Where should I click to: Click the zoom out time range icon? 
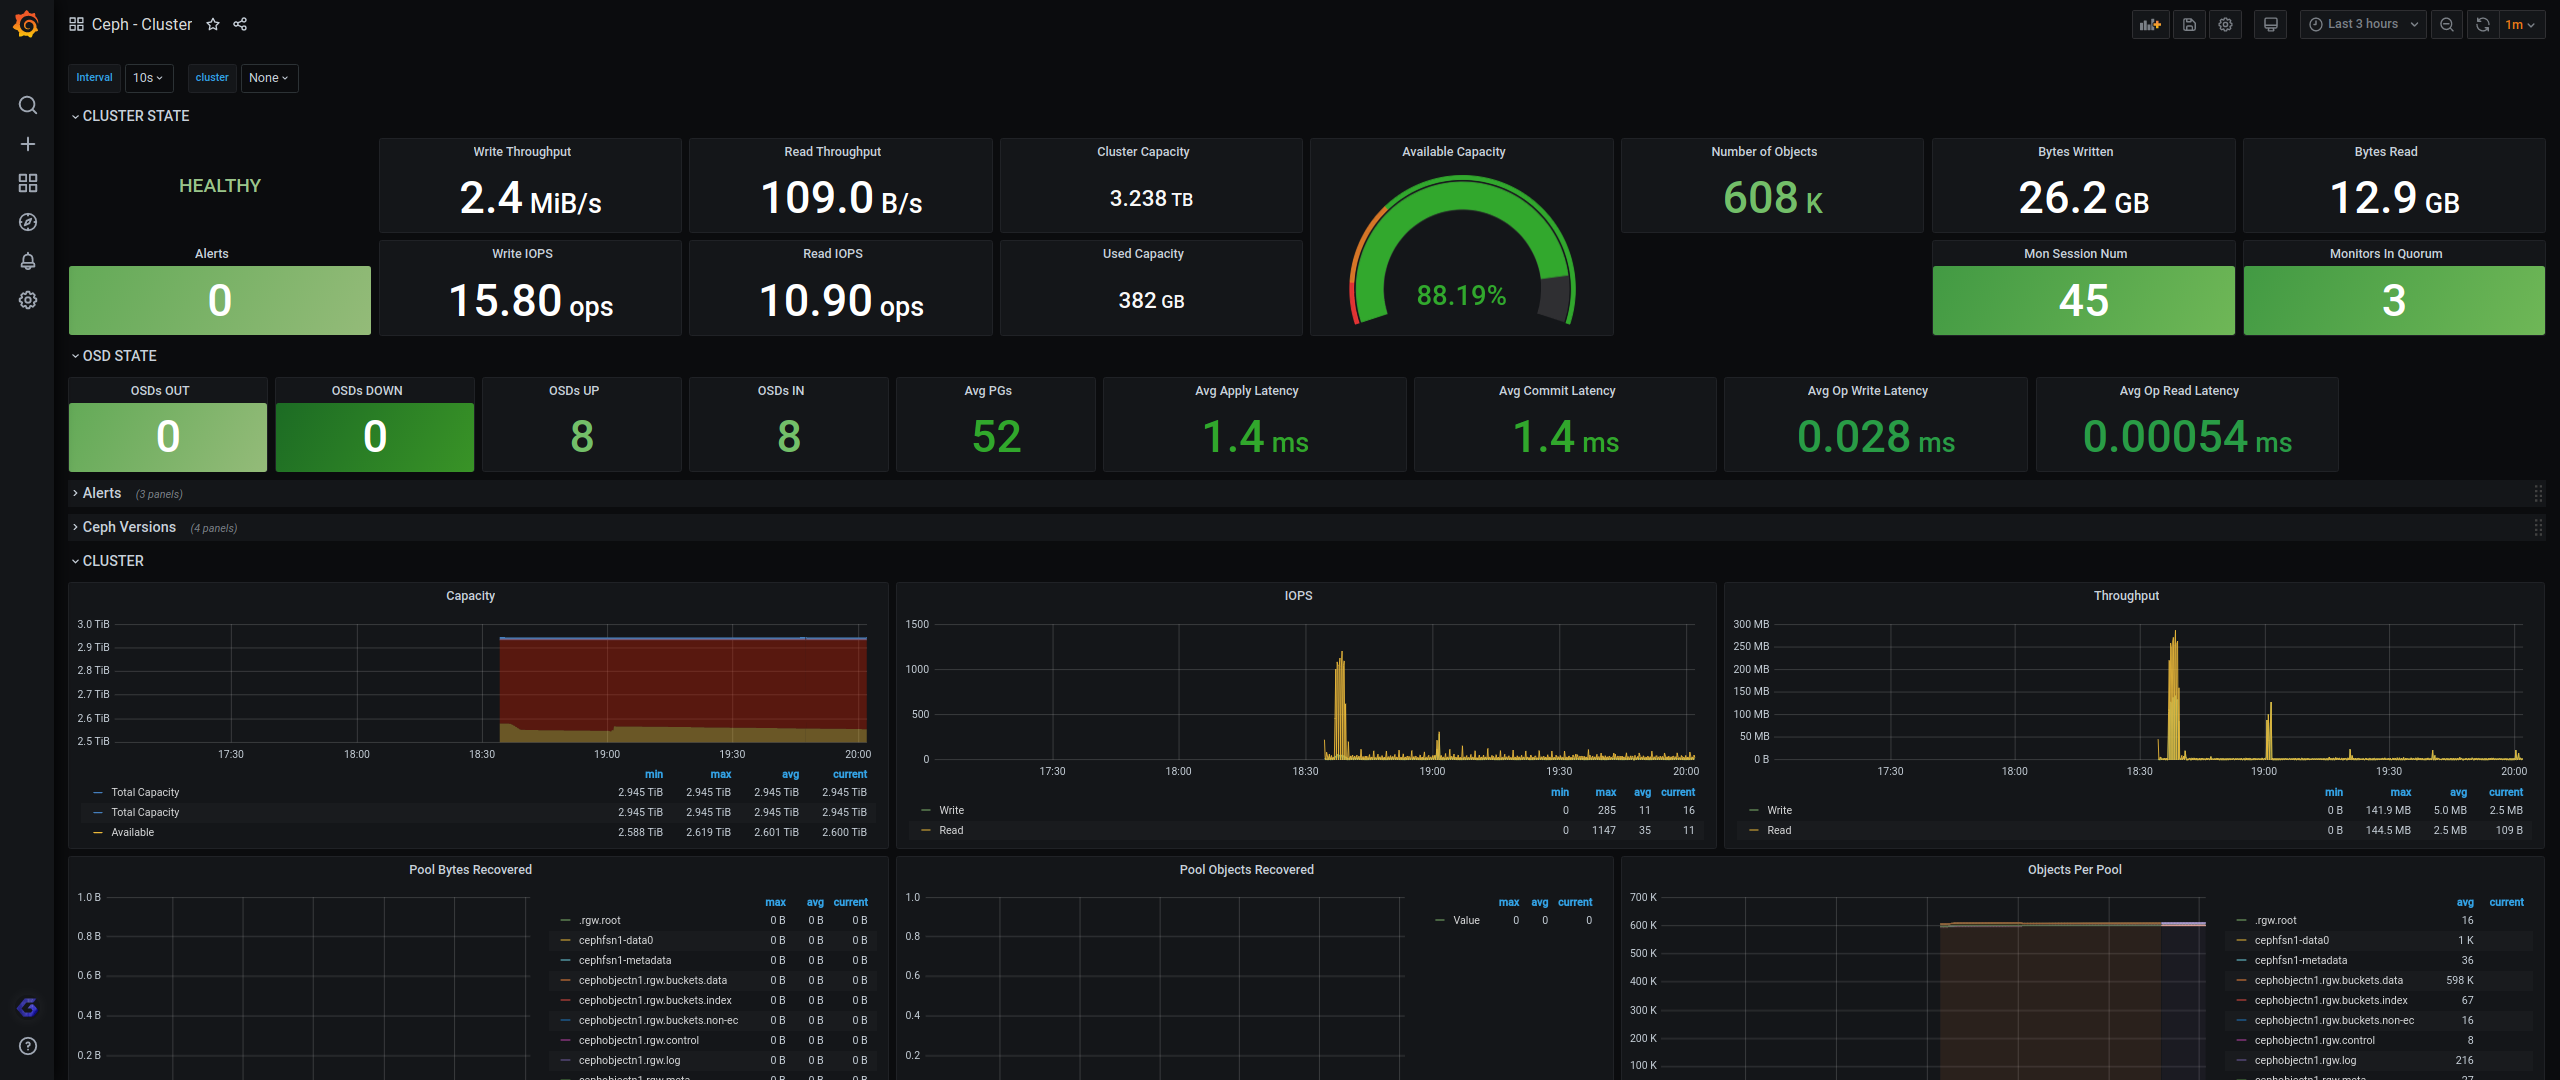(2446, 25)
